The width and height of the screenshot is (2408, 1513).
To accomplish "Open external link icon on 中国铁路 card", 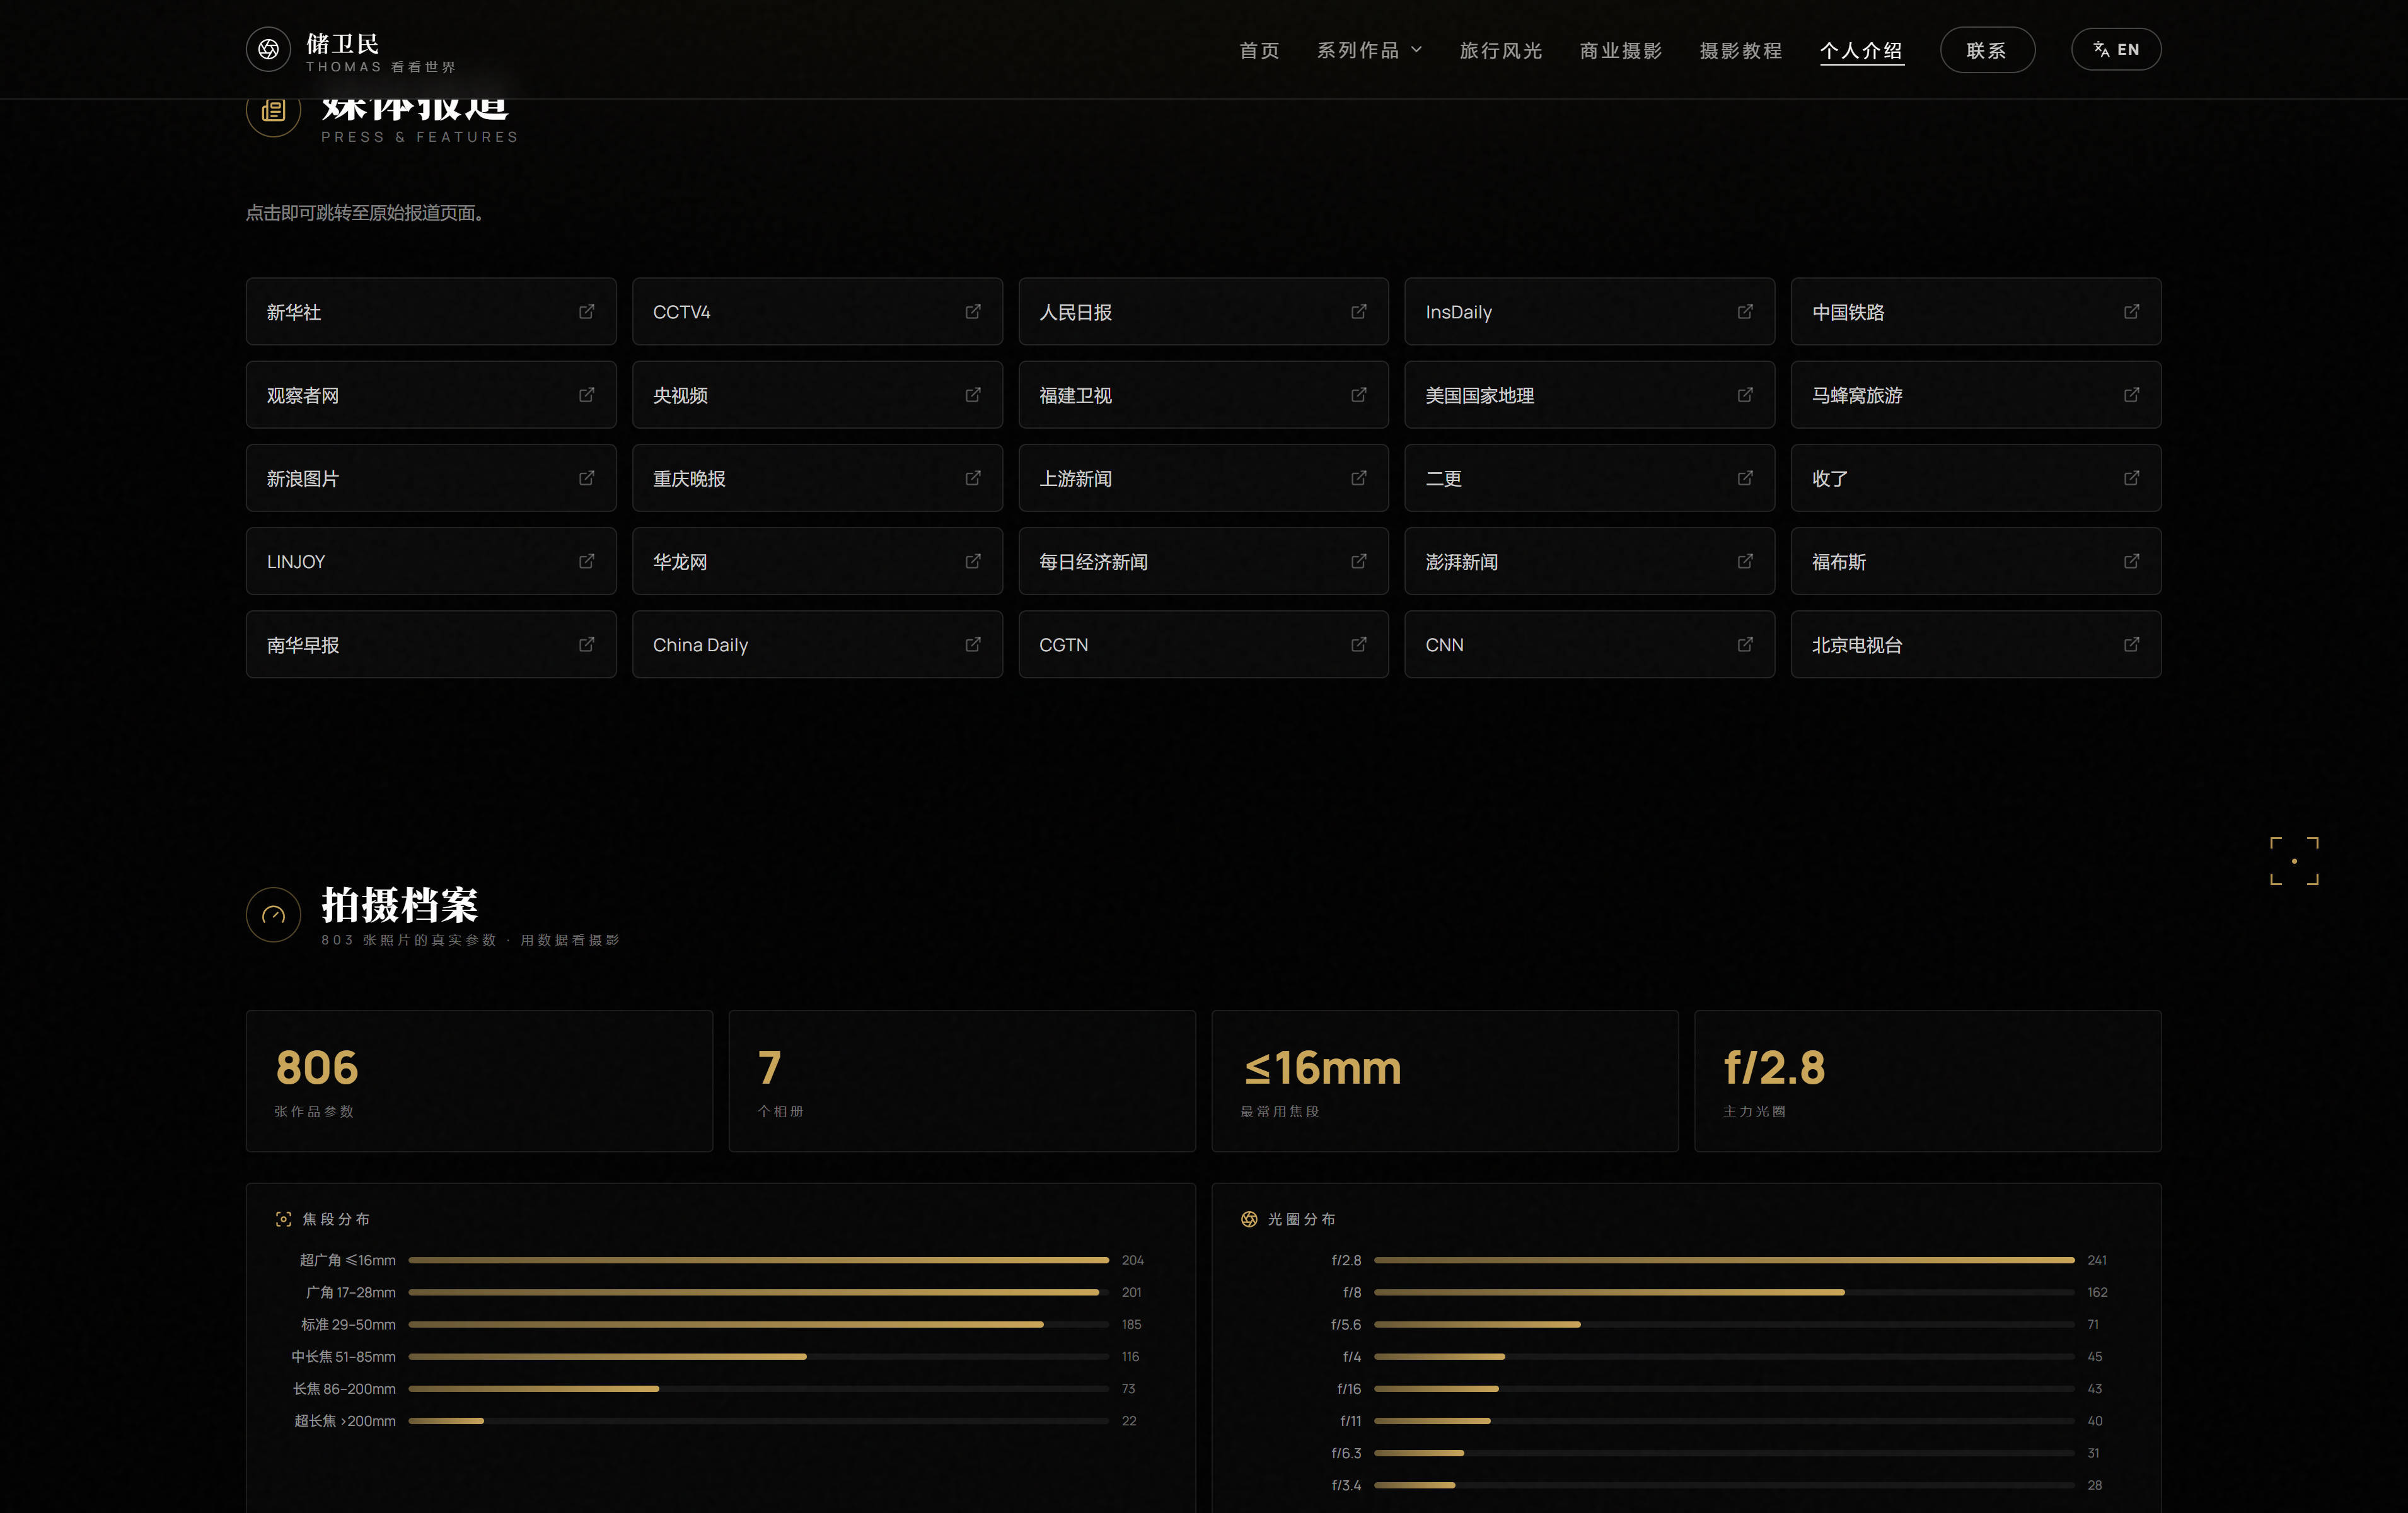I will (x=2132, y=312).
